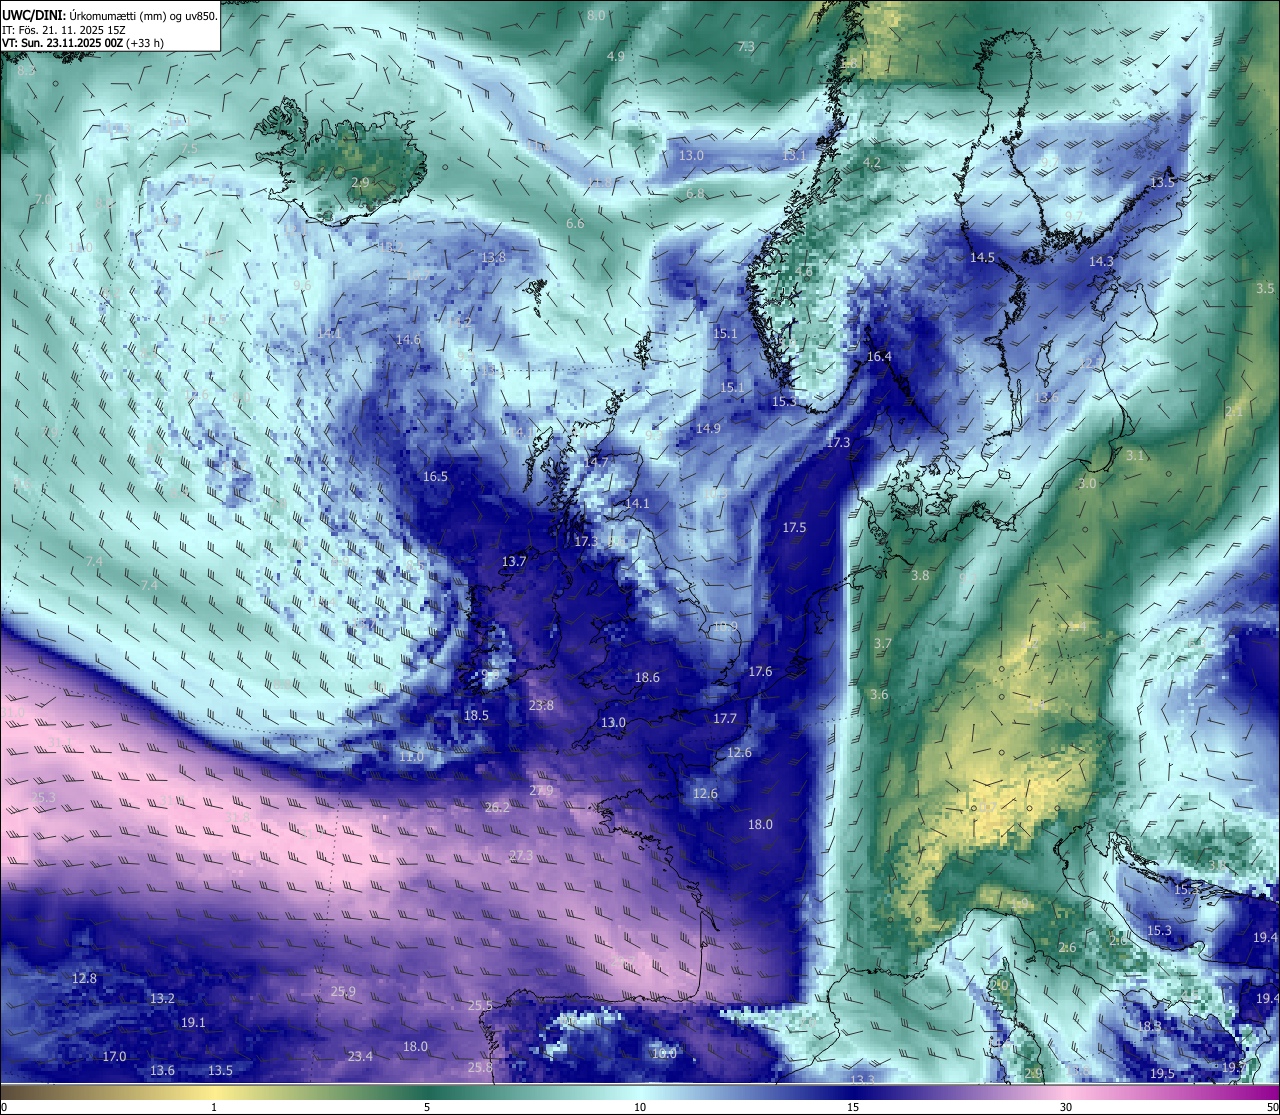Click the 13.5 value near Finland
Screen dimensions: 1280x1115
coord(1162,183)
